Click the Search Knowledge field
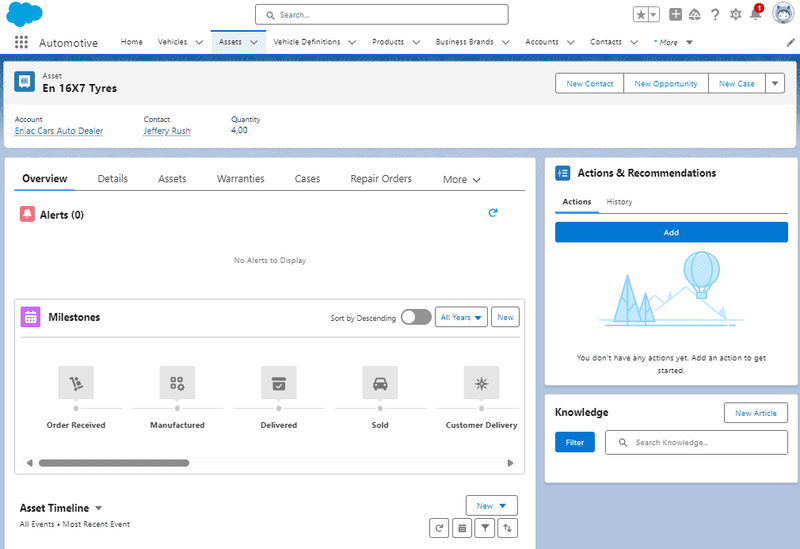 (696, 442)
